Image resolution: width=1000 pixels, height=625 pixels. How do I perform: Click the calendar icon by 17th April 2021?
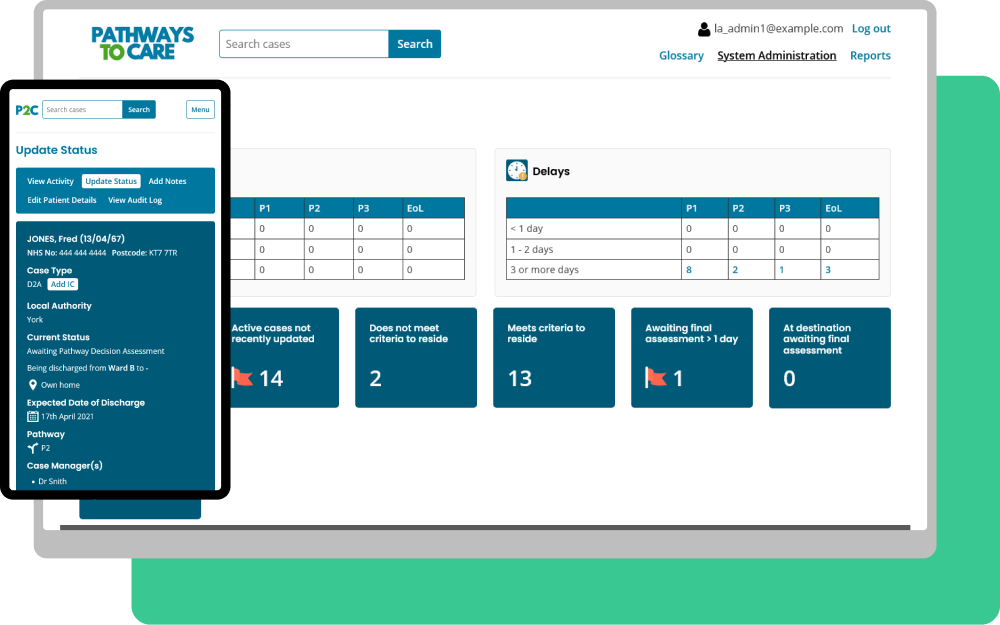(x=33, y=416)
